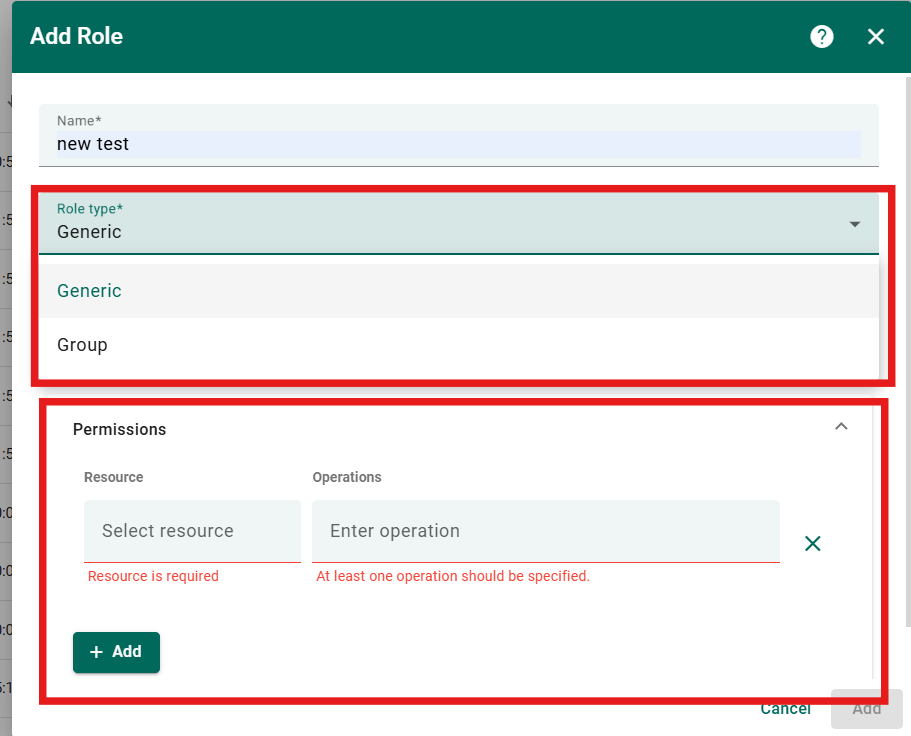Focus the Enter operation field

tap(546, 531)
